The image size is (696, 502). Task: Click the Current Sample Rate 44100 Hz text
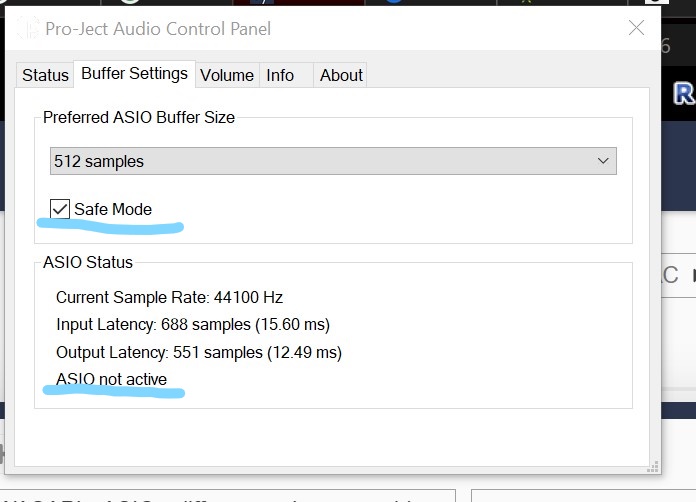tap(169, 297)
